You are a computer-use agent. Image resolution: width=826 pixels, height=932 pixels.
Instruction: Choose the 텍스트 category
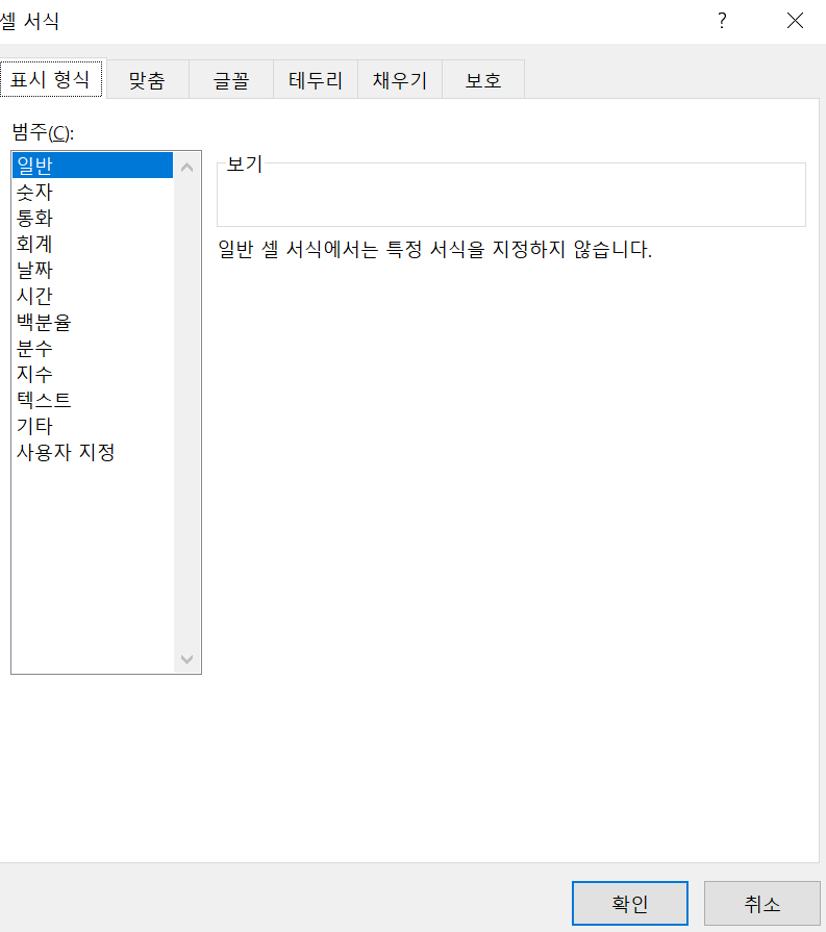click(x=93, y=399)
